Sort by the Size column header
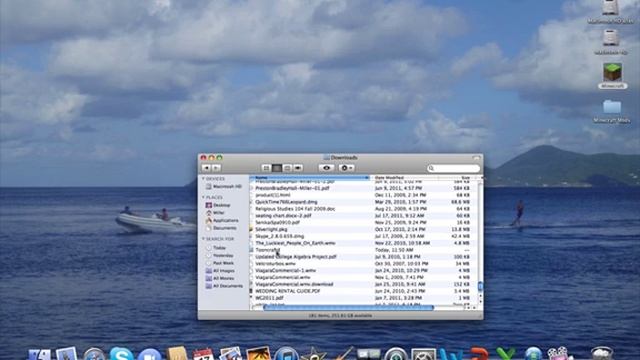The height and width of the screenshot is (360, 640). point(456,178)
